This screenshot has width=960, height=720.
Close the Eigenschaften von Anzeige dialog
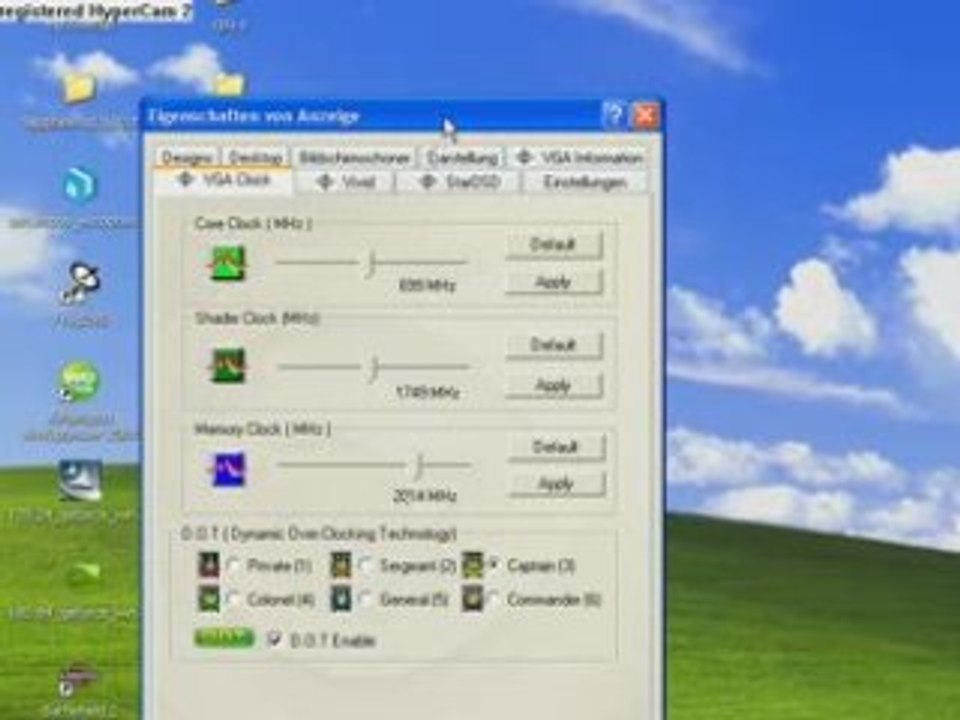pyautogui.click(x=645, y=114)
